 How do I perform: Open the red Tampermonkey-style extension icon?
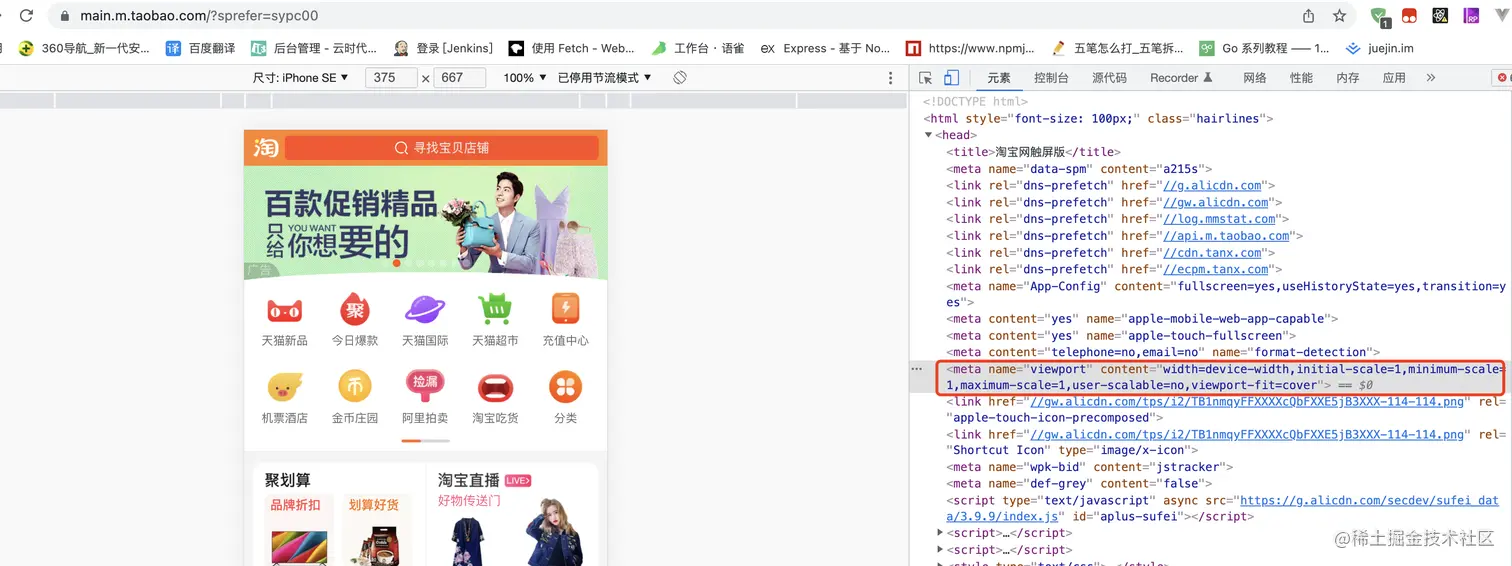[x=1409, y=16]
